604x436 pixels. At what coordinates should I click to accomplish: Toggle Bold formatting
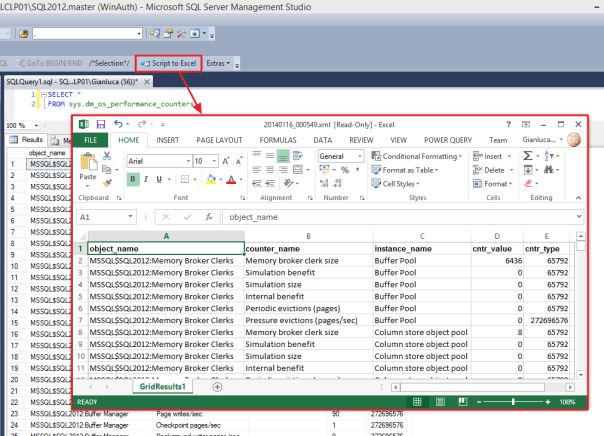133,179
